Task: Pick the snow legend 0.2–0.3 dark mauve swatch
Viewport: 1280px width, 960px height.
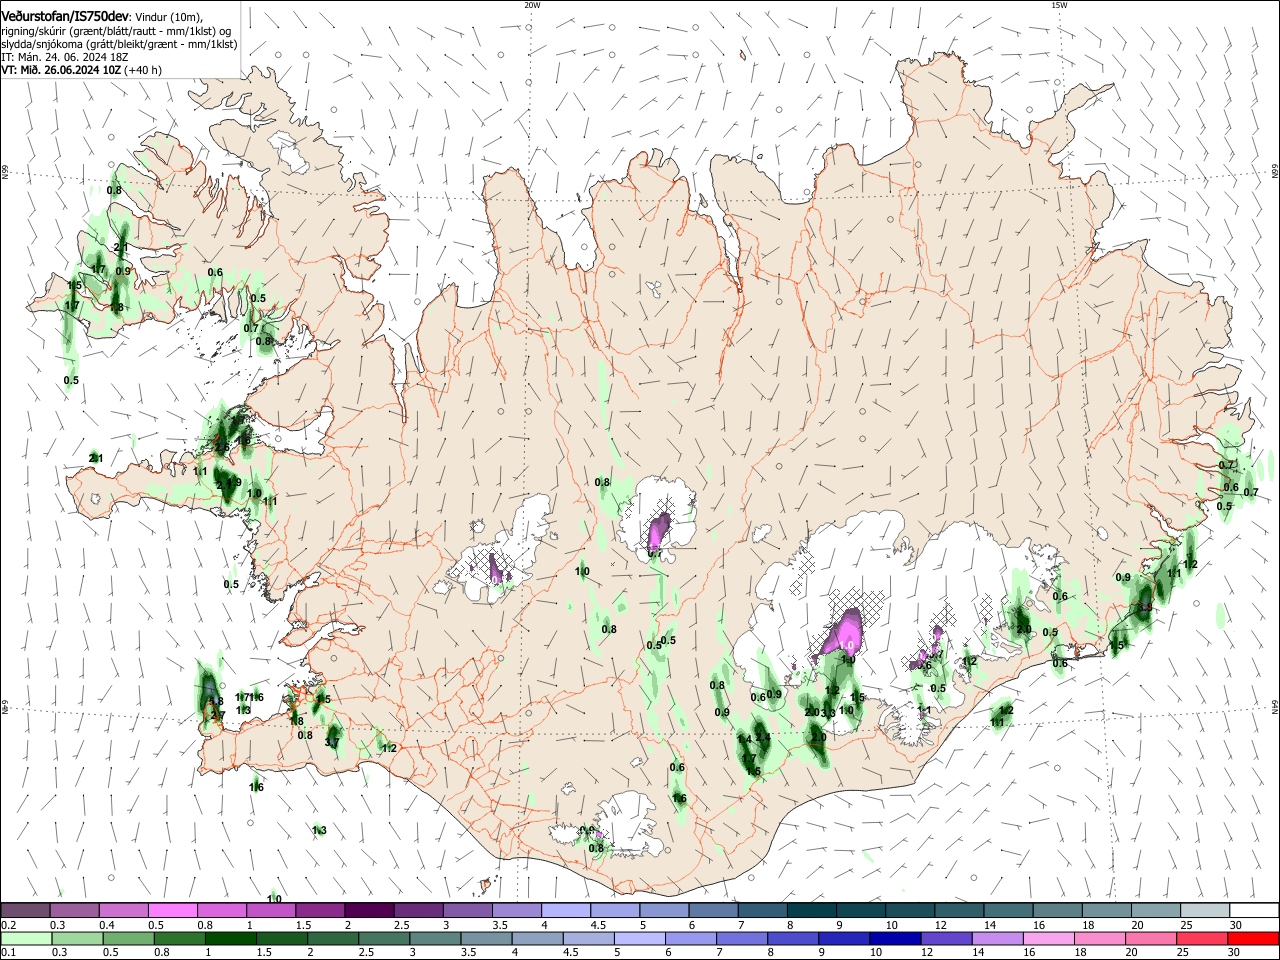Action: click(x=25, y=910)
